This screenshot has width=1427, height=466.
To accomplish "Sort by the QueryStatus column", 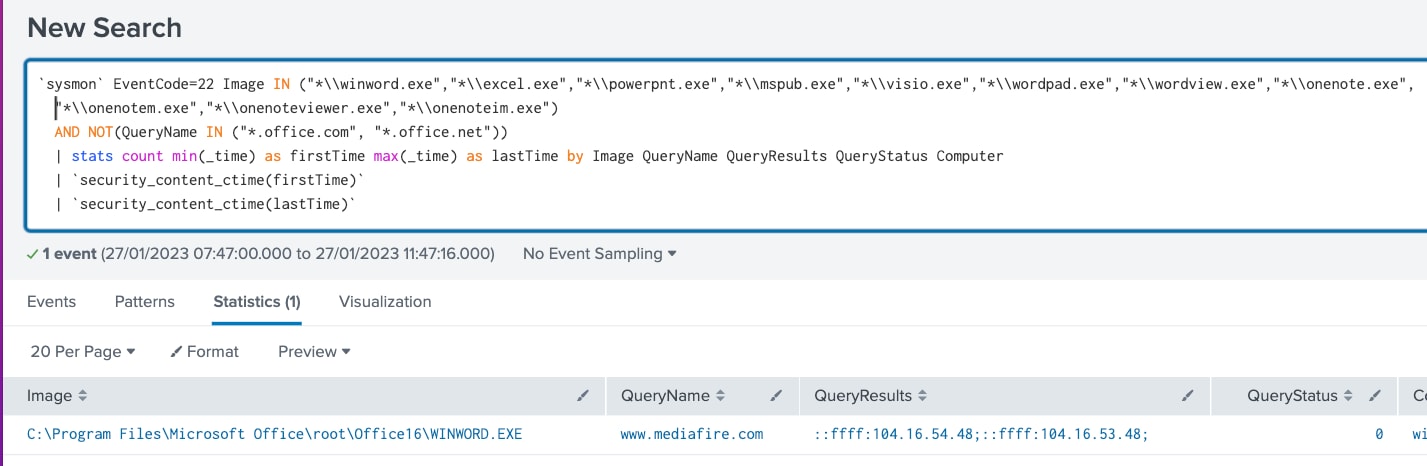I will (1300, 396).
